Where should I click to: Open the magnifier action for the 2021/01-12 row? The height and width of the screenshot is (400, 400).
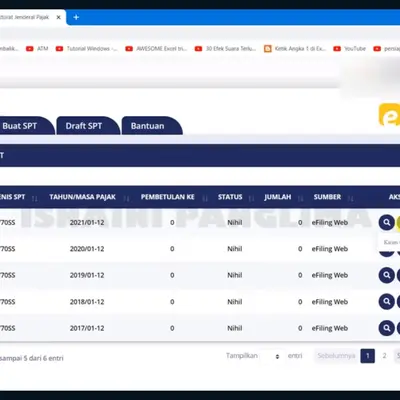[x=387, y=222]
